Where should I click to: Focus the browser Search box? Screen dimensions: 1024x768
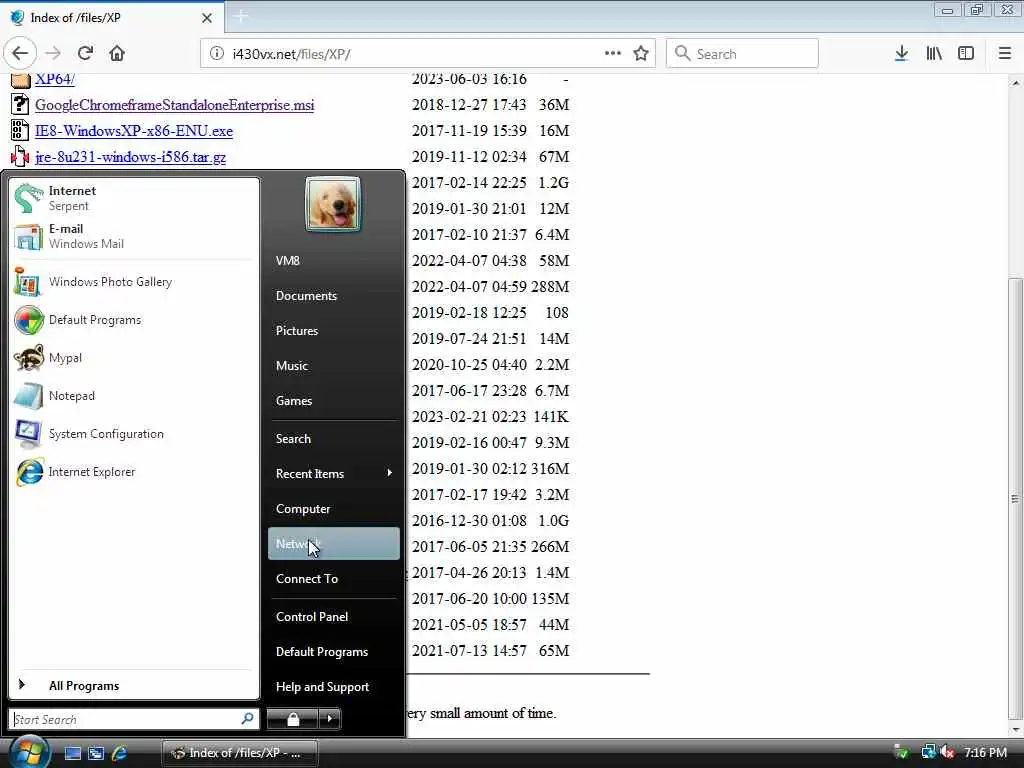[742, 53]
